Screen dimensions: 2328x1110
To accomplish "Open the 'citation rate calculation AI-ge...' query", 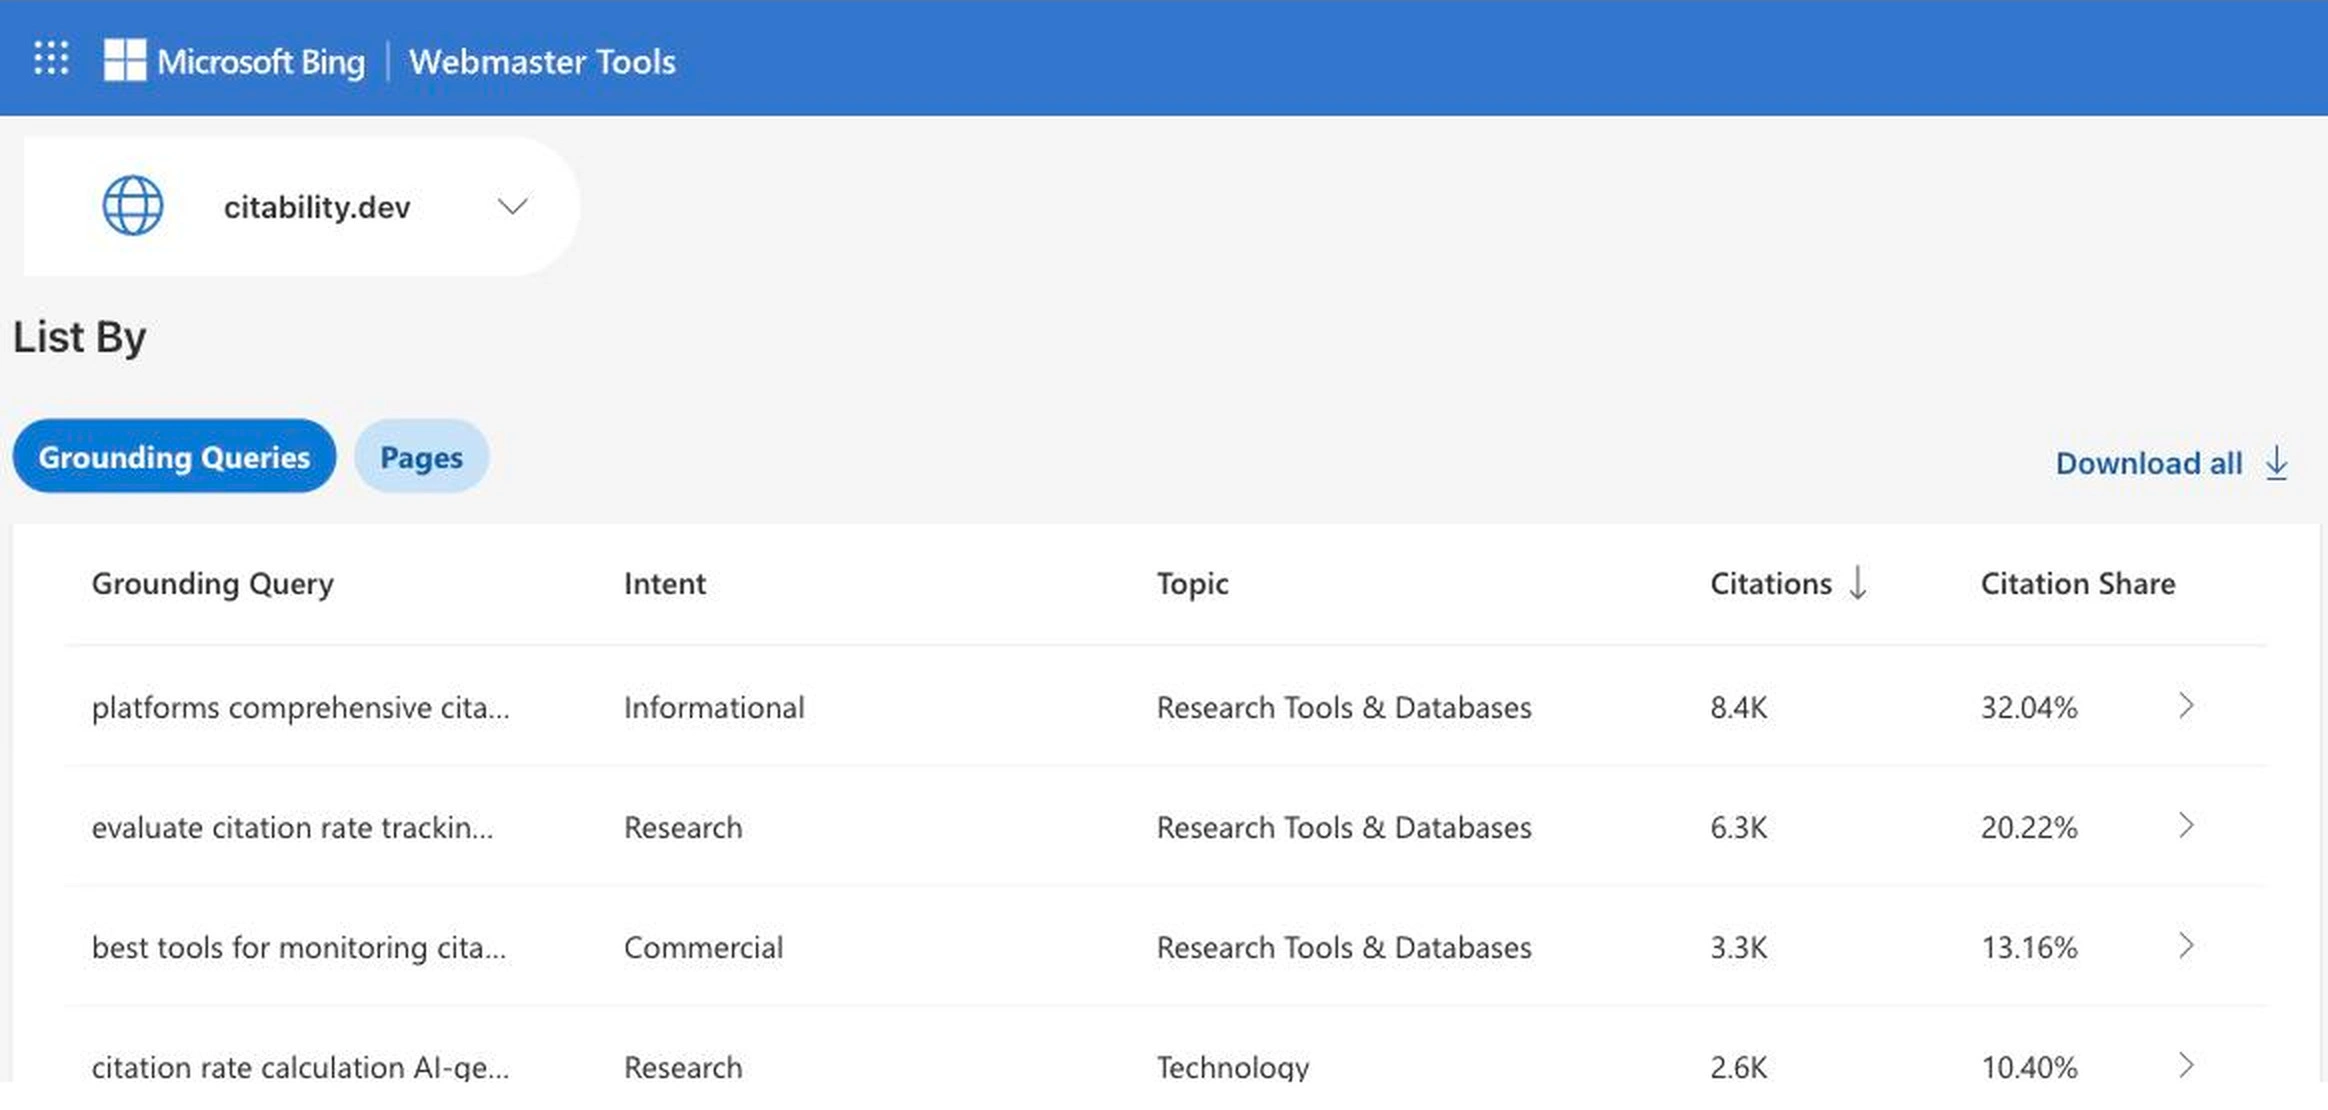I will 301,1067.
